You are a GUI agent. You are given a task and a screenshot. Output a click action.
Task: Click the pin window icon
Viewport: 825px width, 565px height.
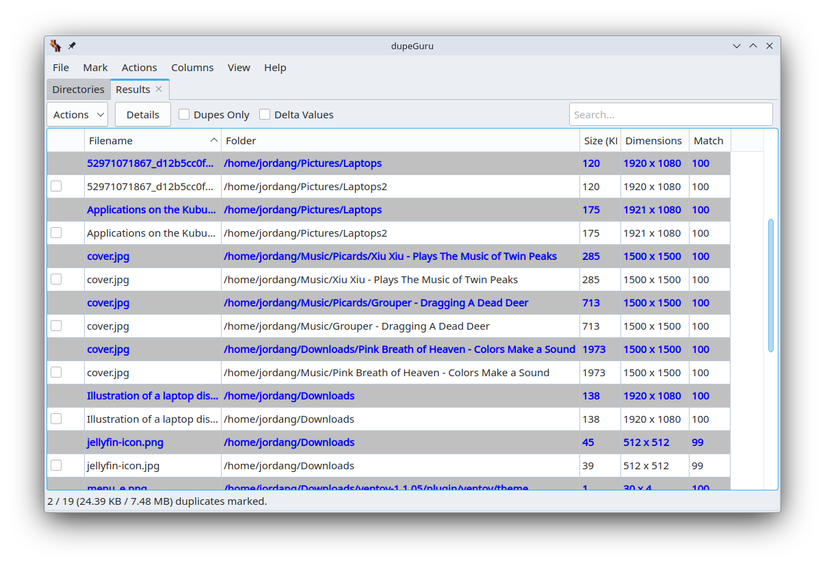click(x=72, y=46)
